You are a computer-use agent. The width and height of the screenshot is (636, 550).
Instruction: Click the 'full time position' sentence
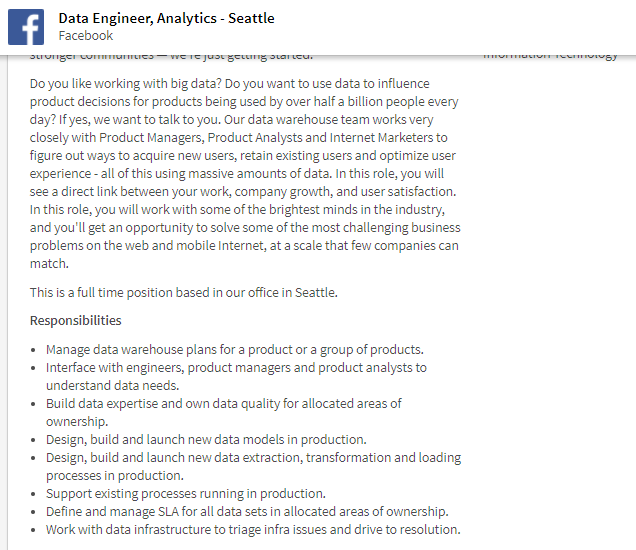(184, 292)
